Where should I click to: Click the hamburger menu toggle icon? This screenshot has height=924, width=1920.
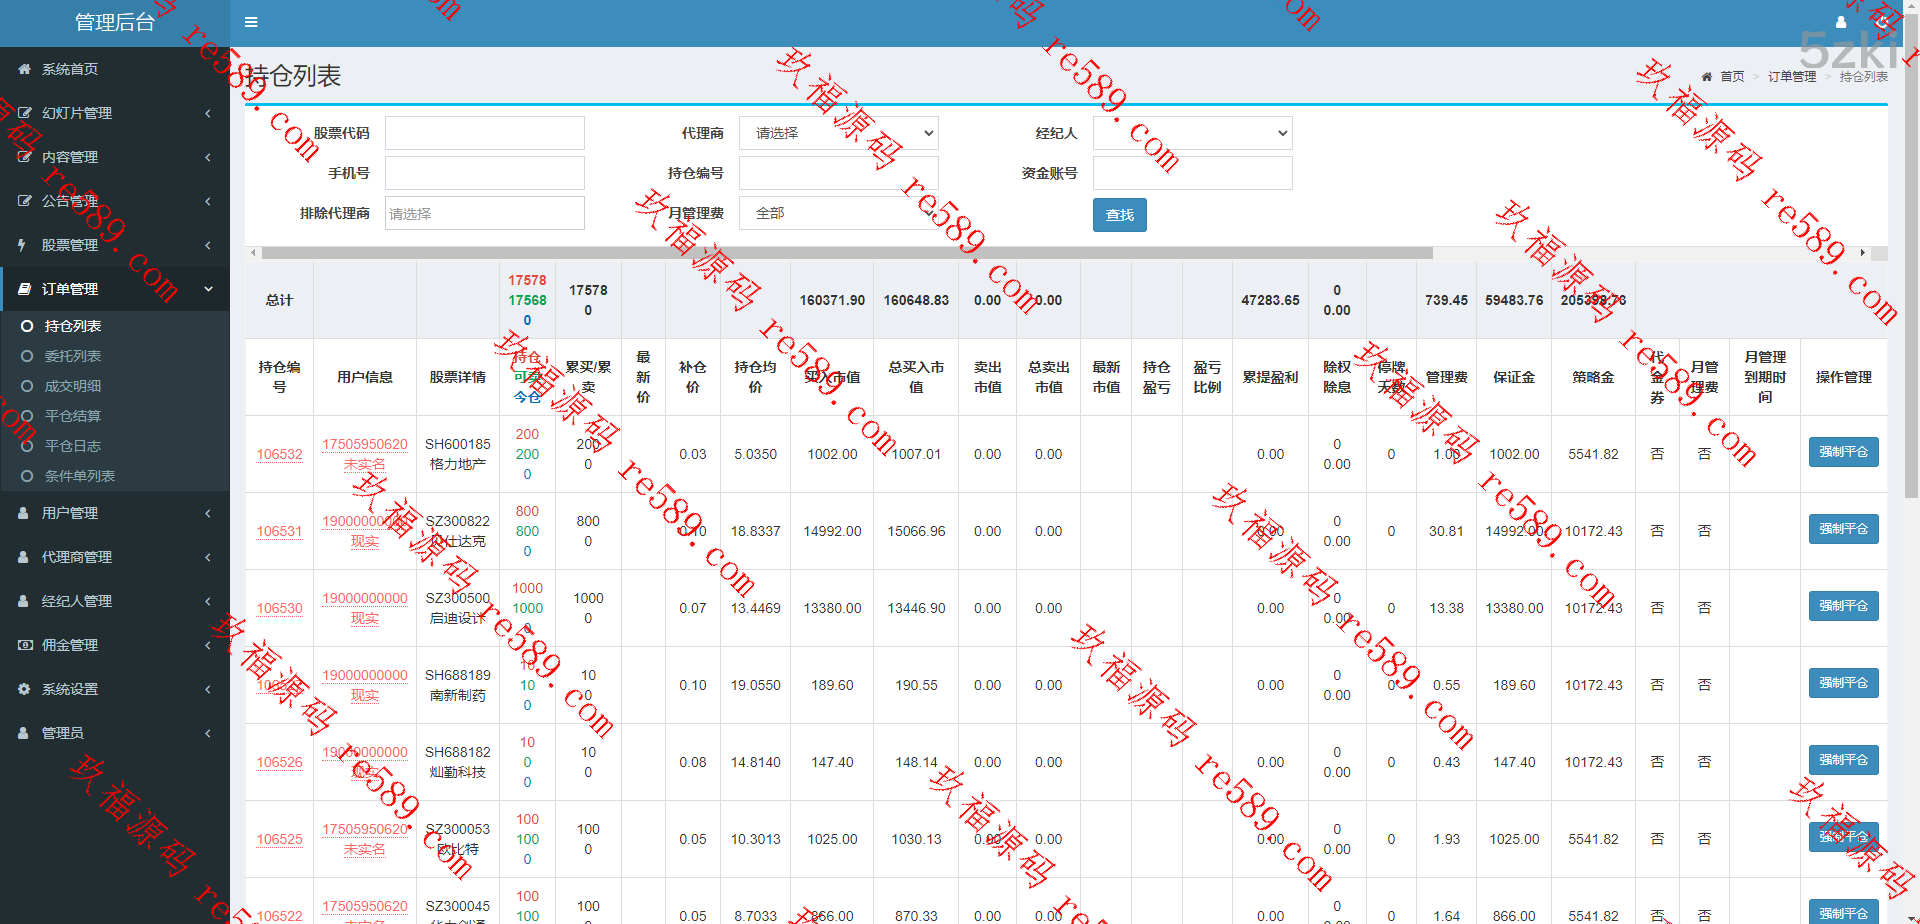point(251,22)
